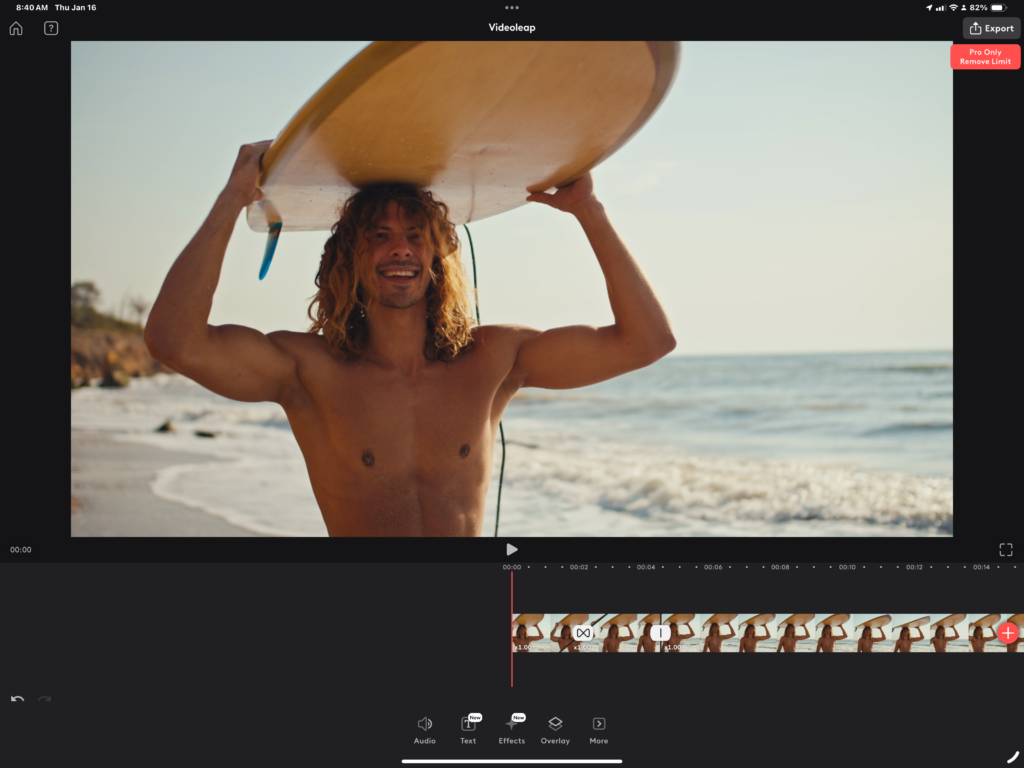Open the Audio tool

point(424,729)
